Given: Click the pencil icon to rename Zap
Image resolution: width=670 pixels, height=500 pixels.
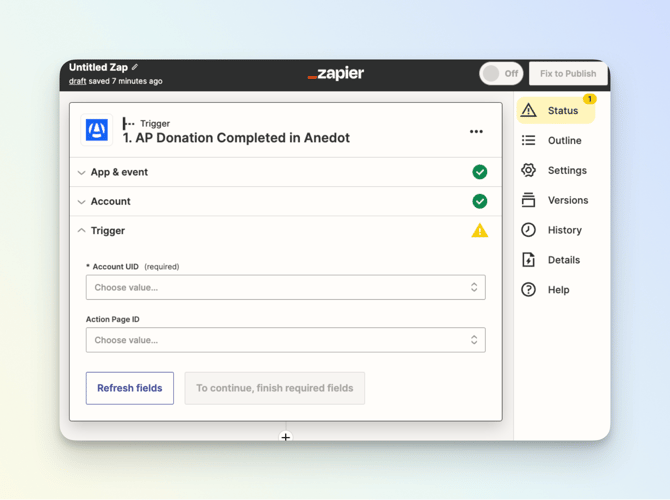Looking at the screenshot, I should pos(135,67).
